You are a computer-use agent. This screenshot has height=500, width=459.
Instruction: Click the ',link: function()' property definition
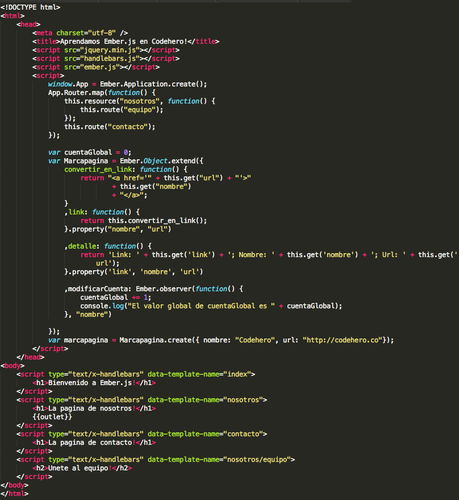pos(102,212)
